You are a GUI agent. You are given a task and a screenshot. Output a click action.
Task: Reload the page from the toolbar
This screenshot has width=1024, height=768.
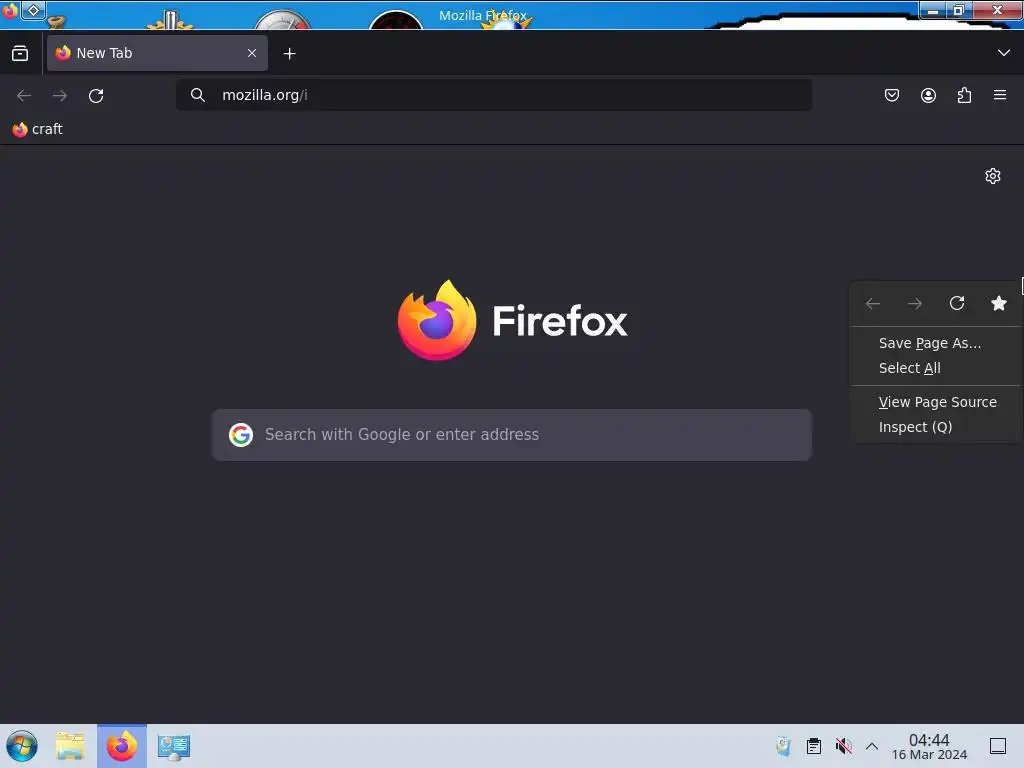tap(96, 95)
